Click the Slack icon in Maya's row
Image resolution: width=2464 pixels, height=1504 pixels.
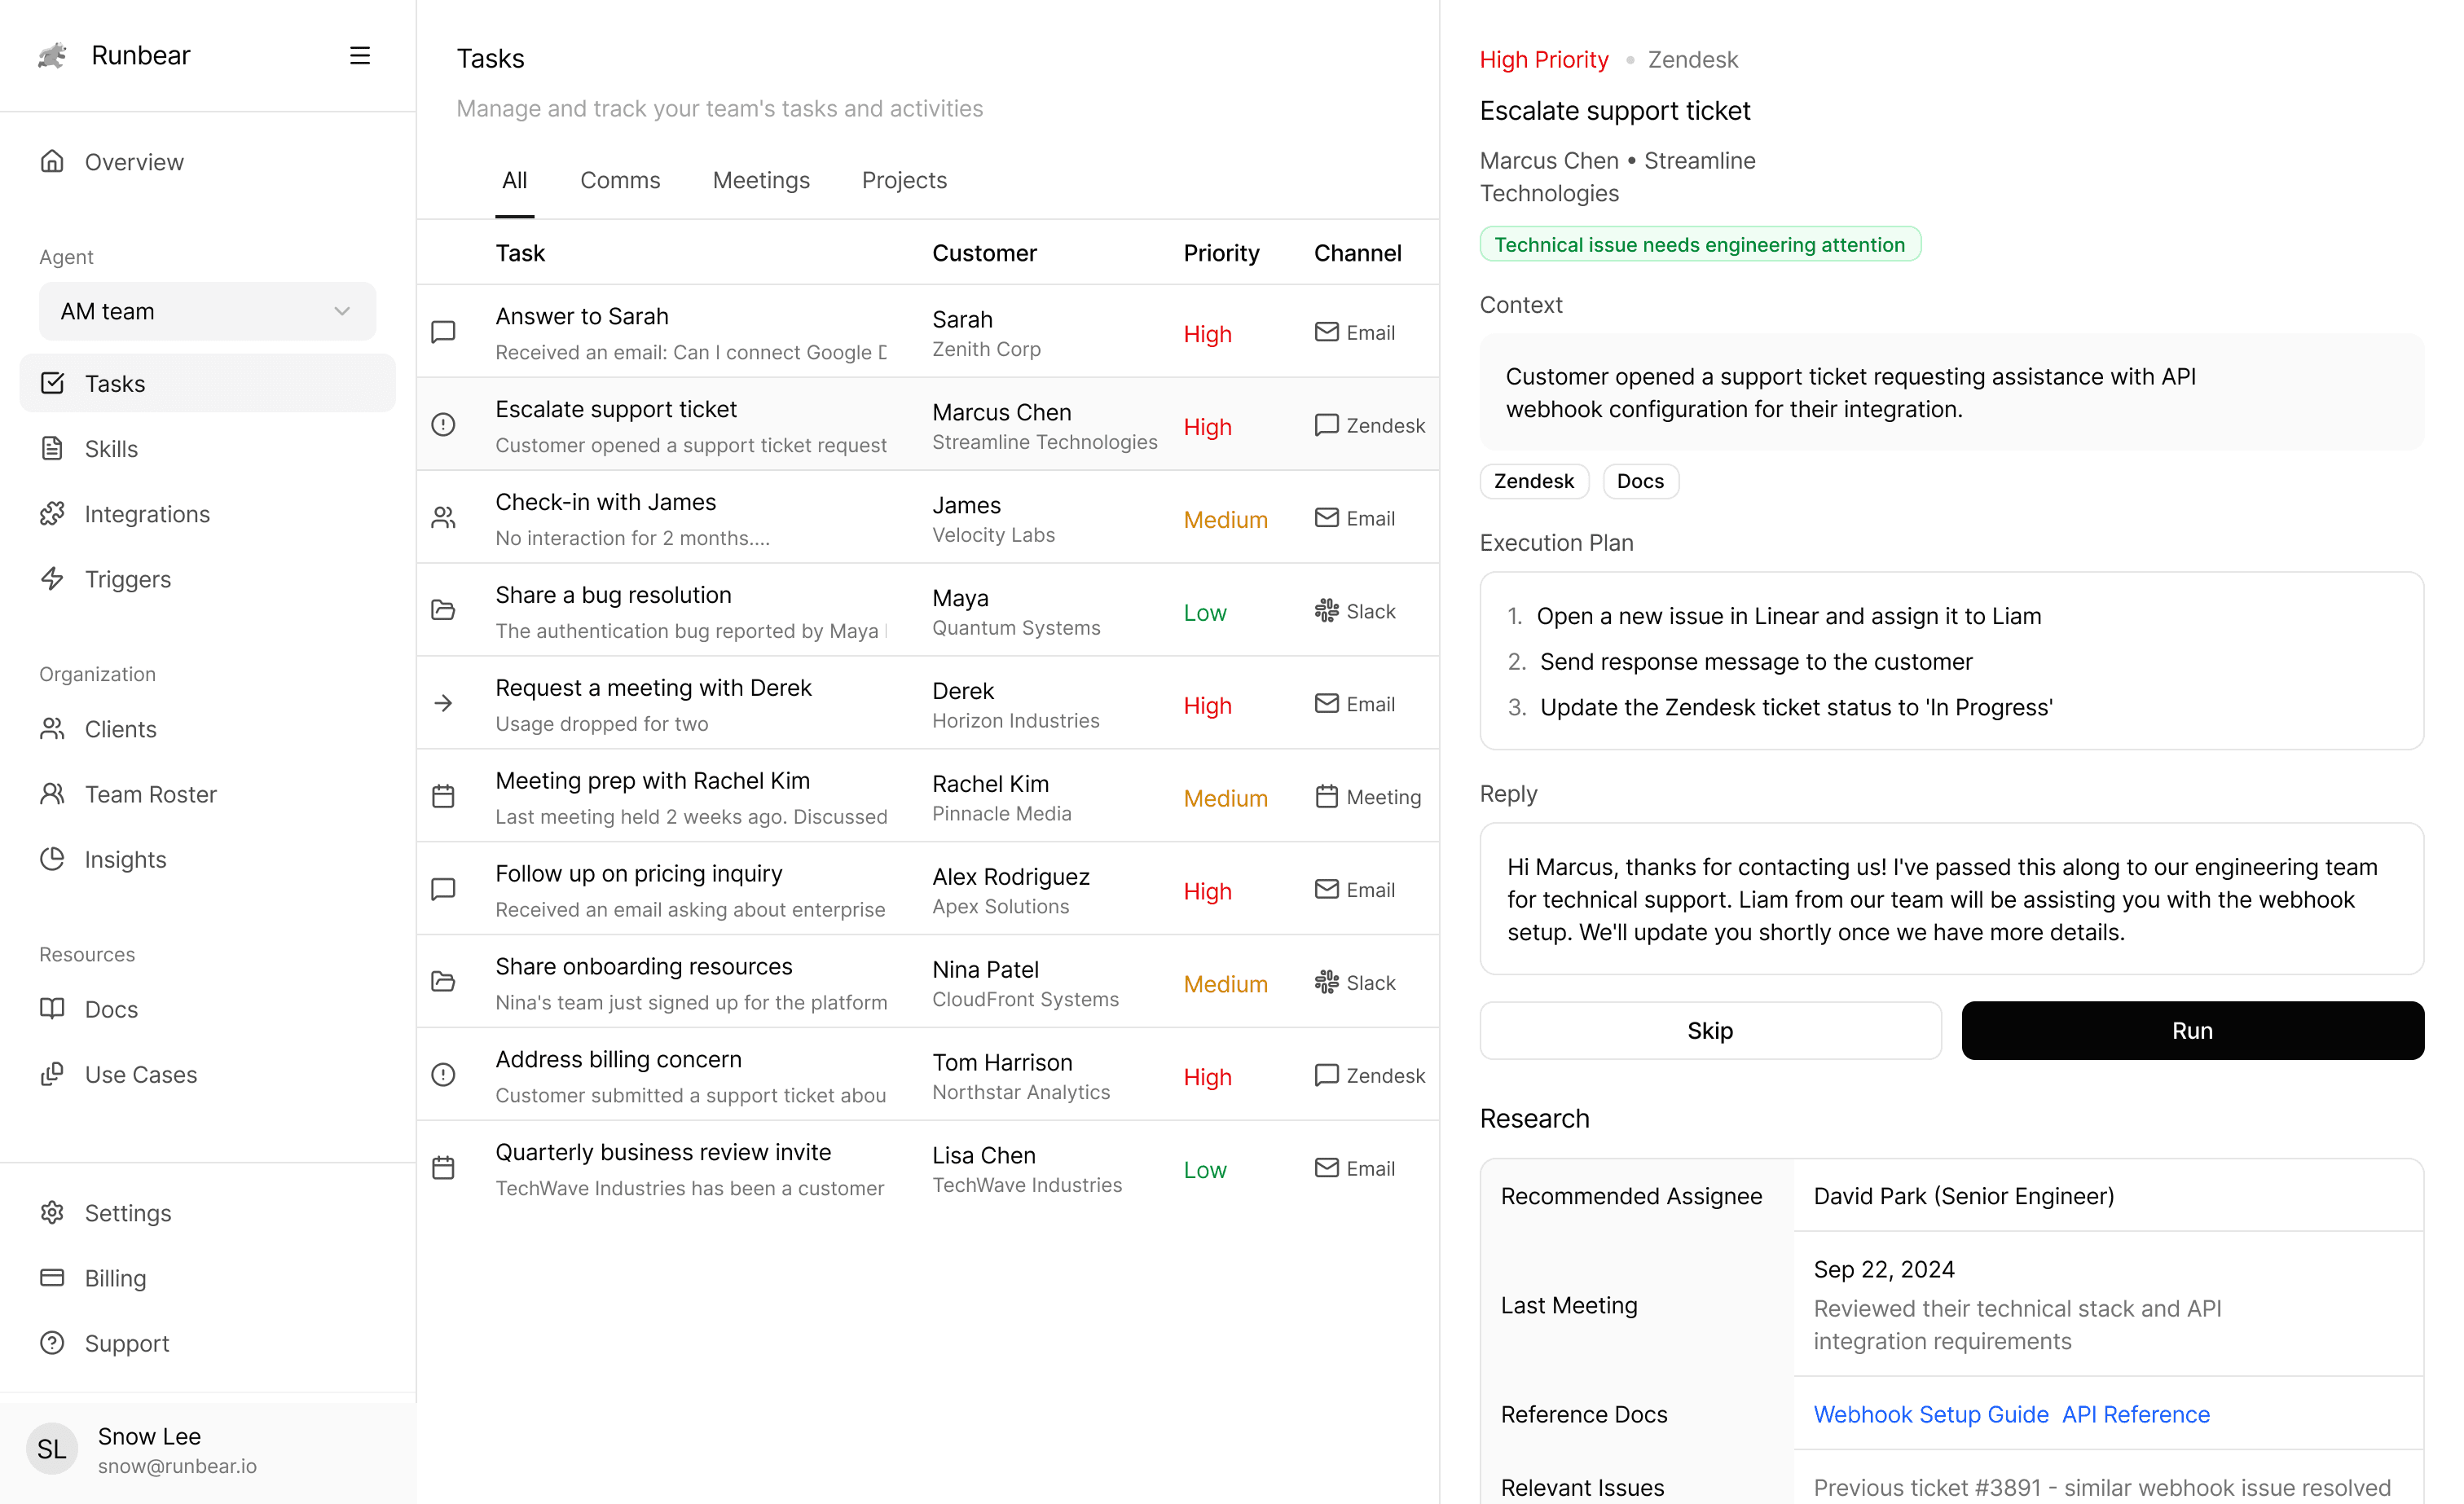point(1326,611)
